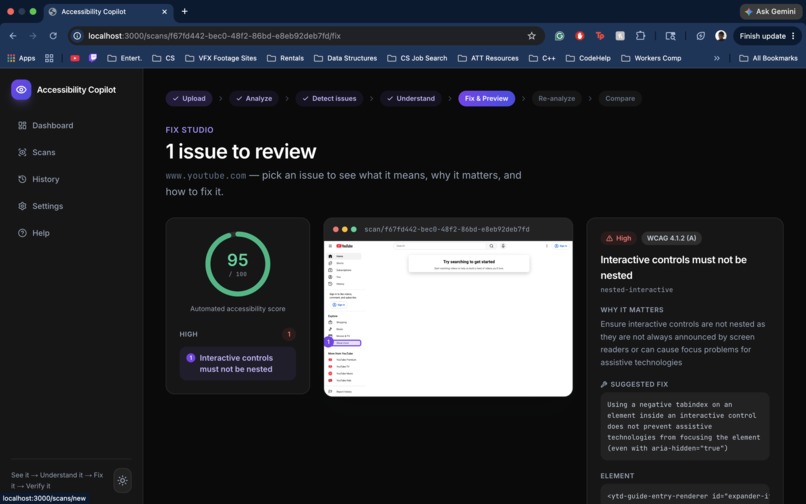Click the High severity badge
The height and width of the screenshot is (504, 806).
[618, 238]
